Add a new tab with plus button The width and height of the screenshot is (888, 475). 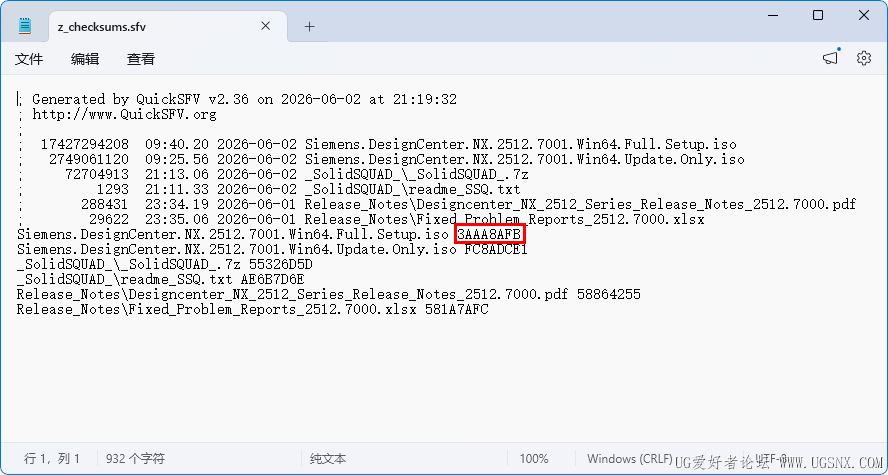pyautogui.click(x=309, y=27)
